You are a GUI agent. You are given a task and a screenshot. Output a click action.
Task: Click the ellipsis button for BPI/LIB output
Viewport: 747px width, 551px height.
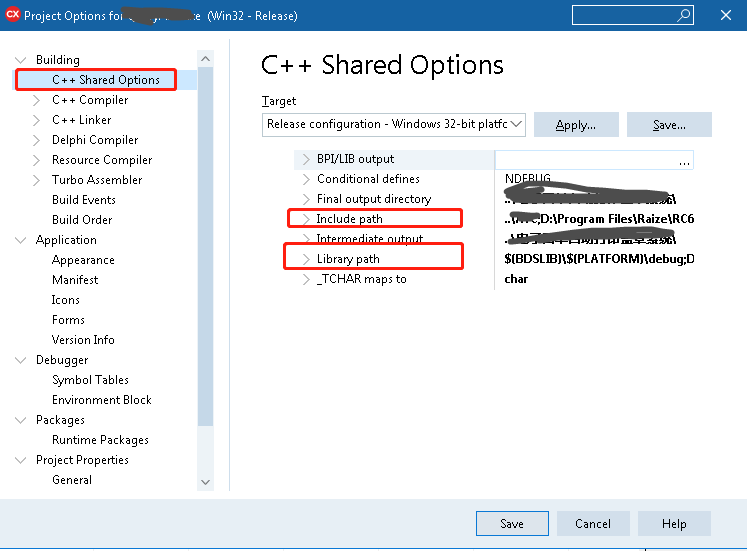[684, 160]
